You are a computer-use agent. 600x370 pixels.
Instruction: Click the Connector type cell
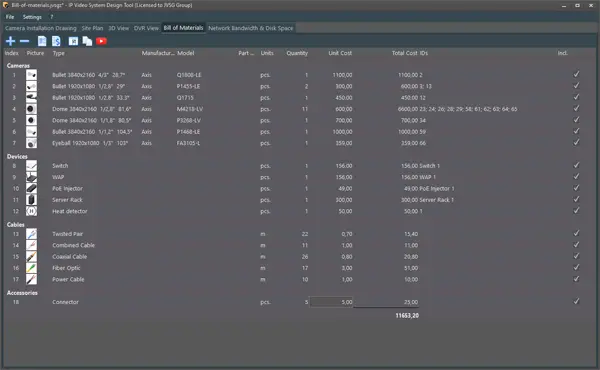coord(65,302)
